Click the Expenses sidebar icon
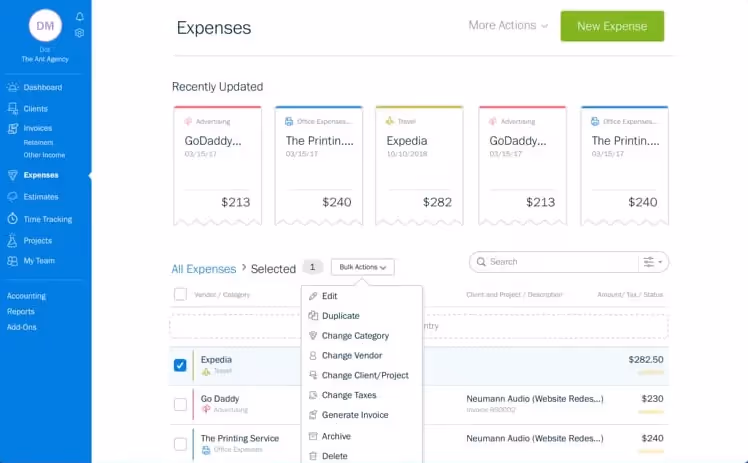The width and height of the screenshot is (748, 463). (12, 175)
